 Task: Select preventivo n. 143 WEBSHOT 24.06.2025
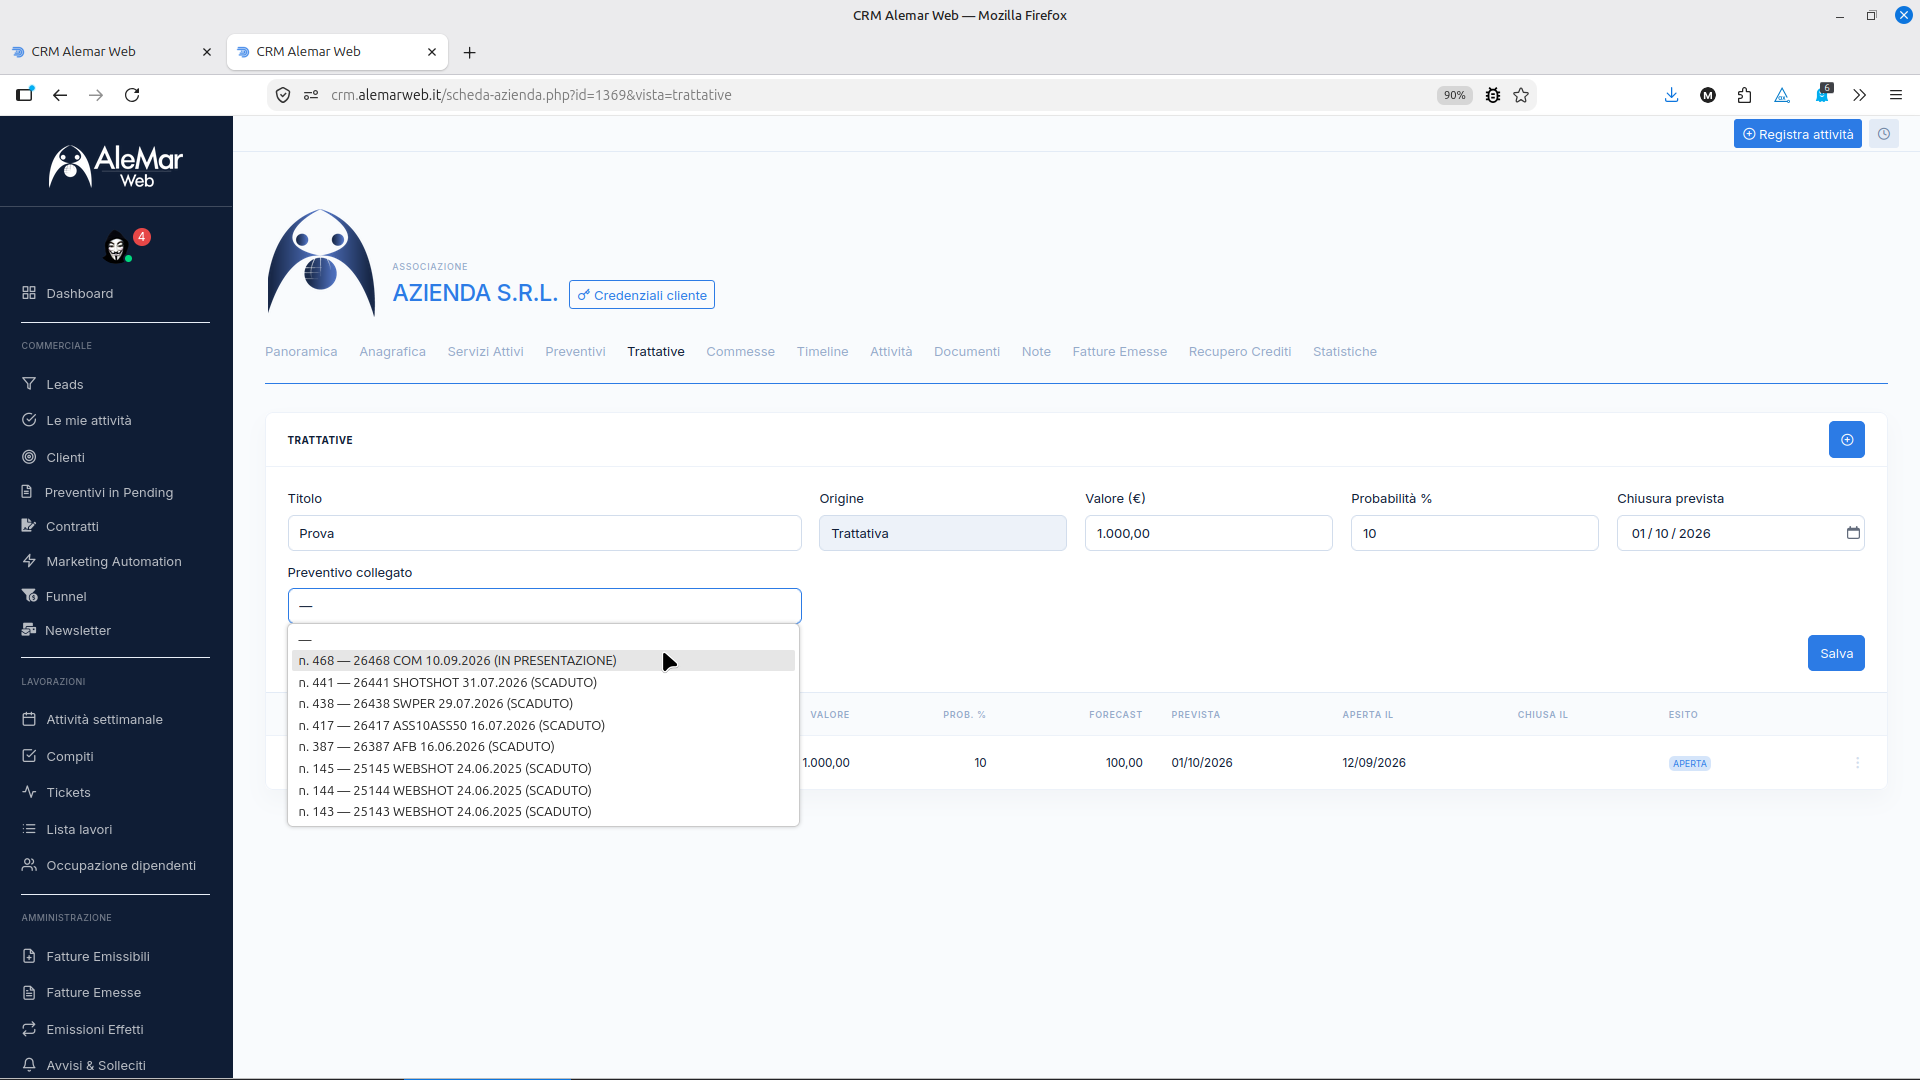[x=543, y=812]
